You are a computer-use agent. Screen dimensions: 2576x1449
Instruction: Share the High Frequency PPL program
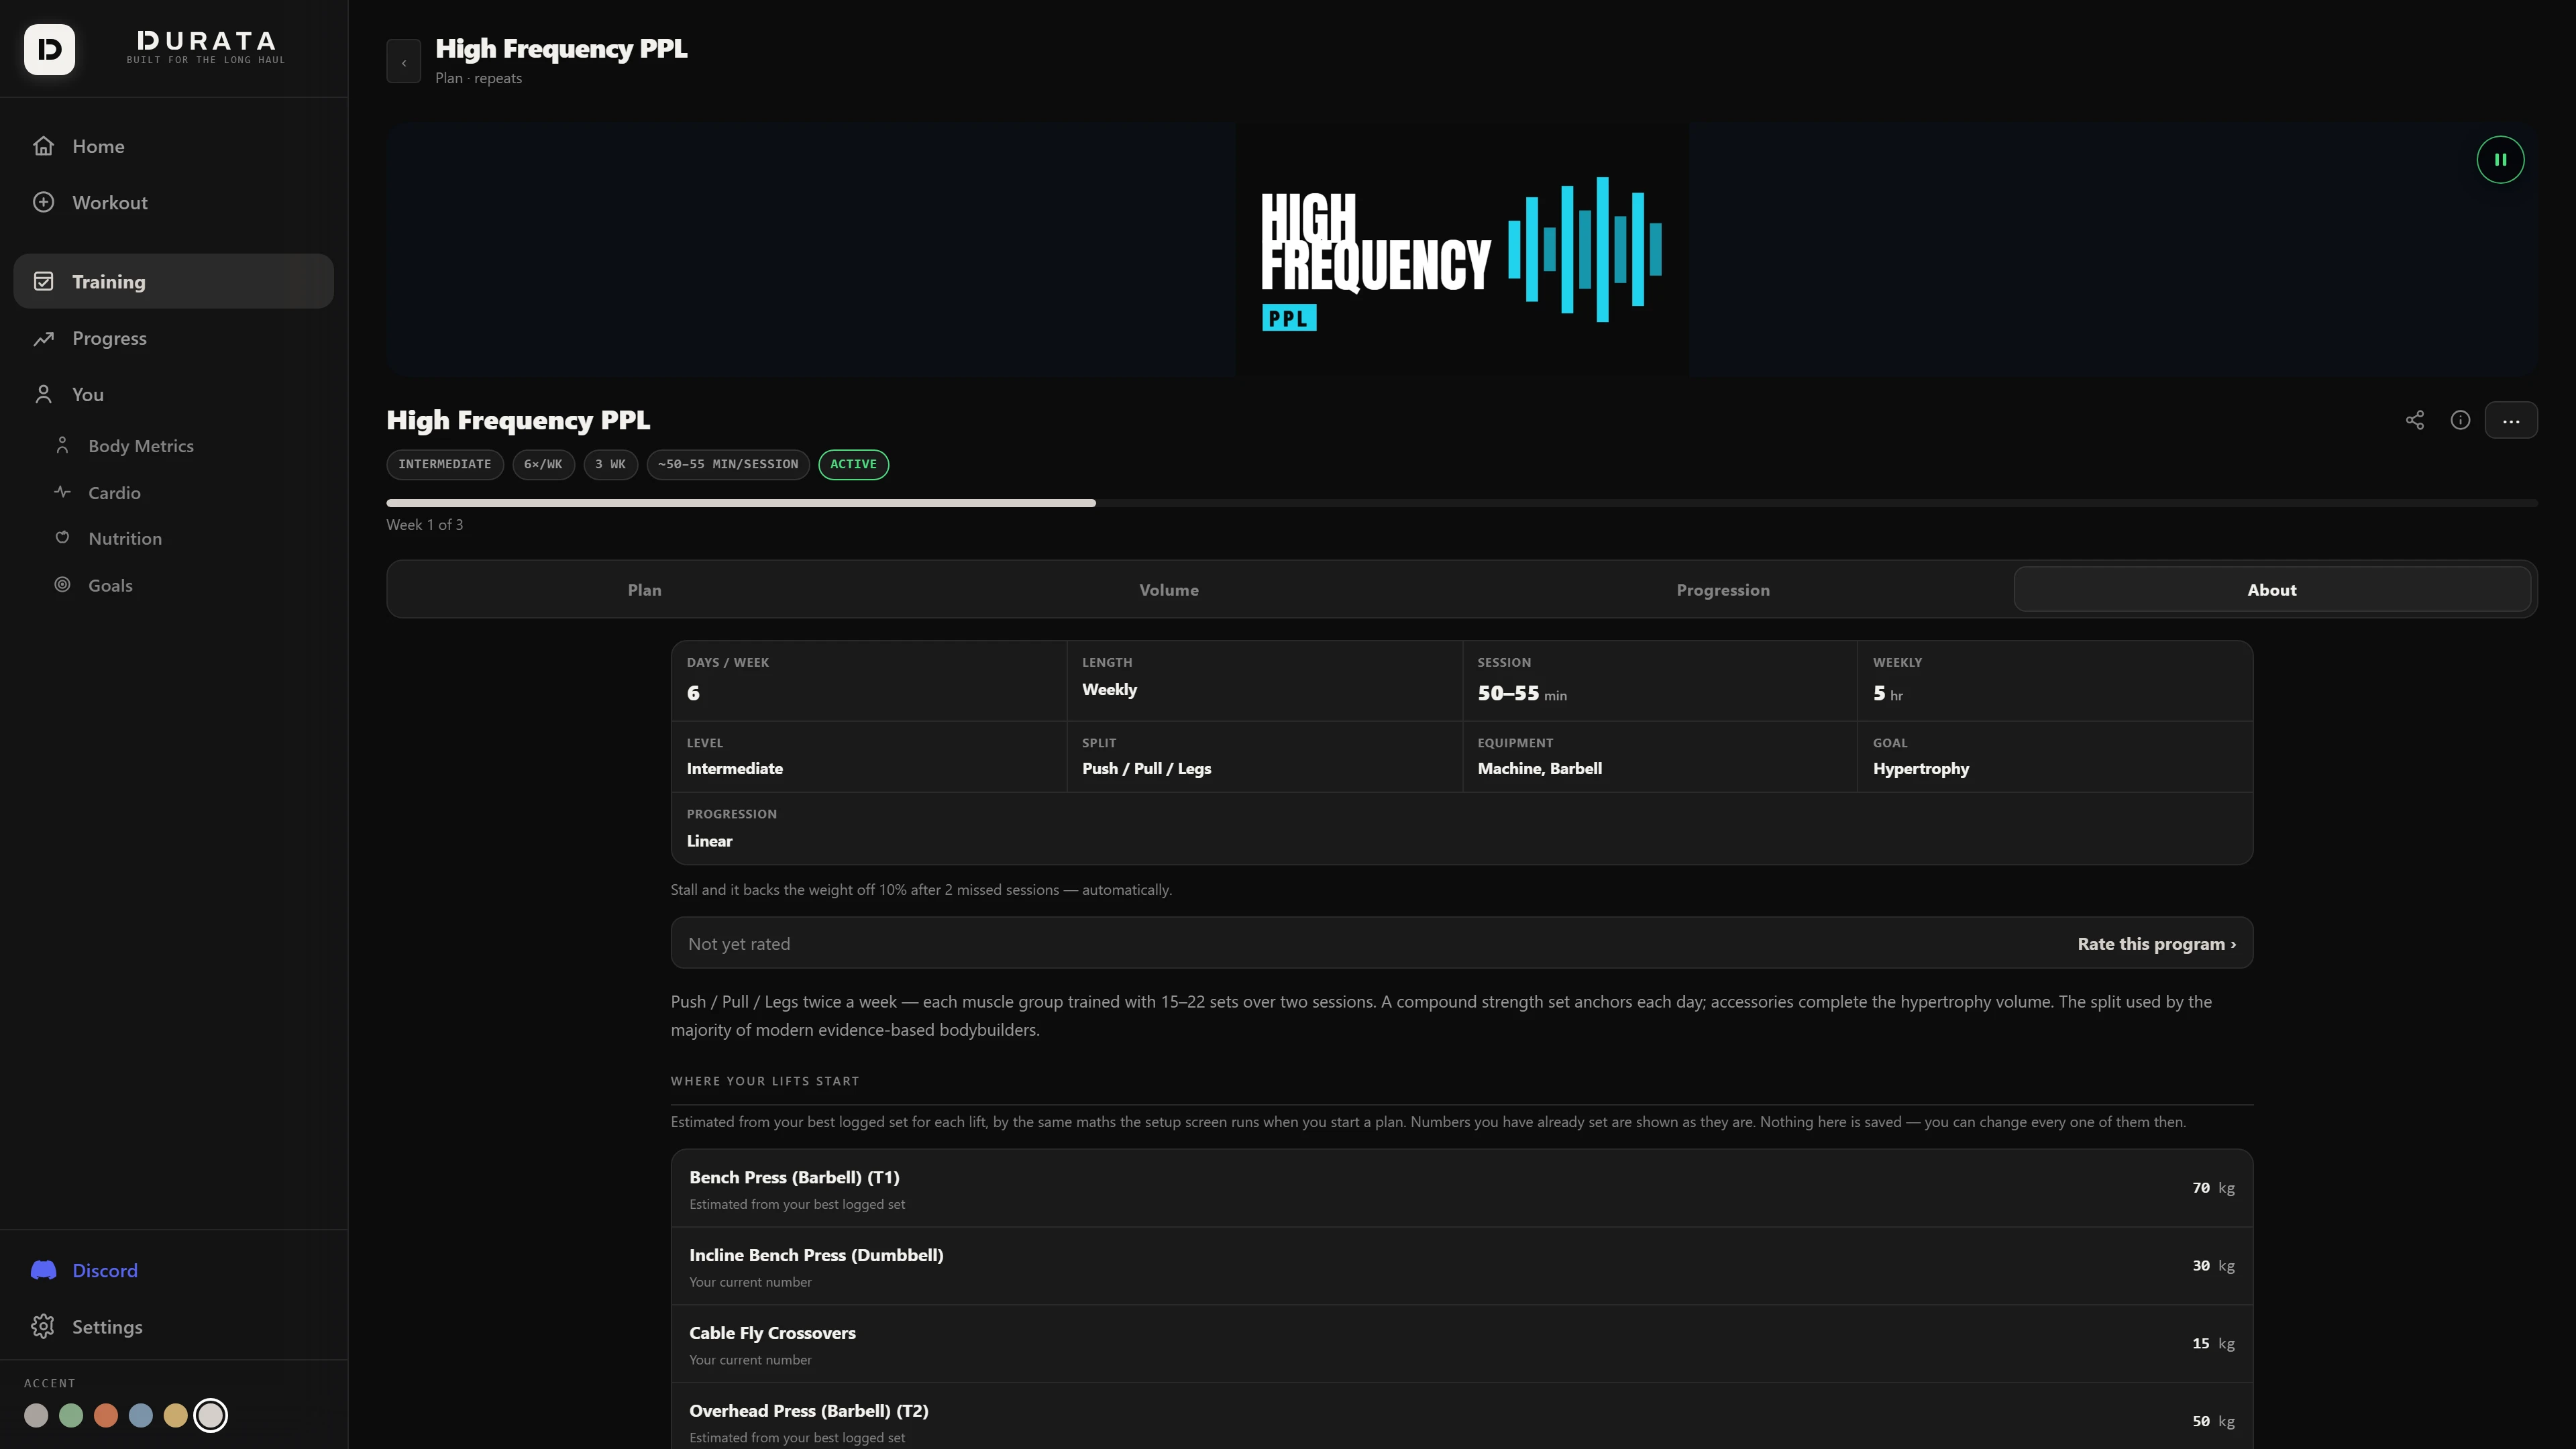click(2415, 420)
